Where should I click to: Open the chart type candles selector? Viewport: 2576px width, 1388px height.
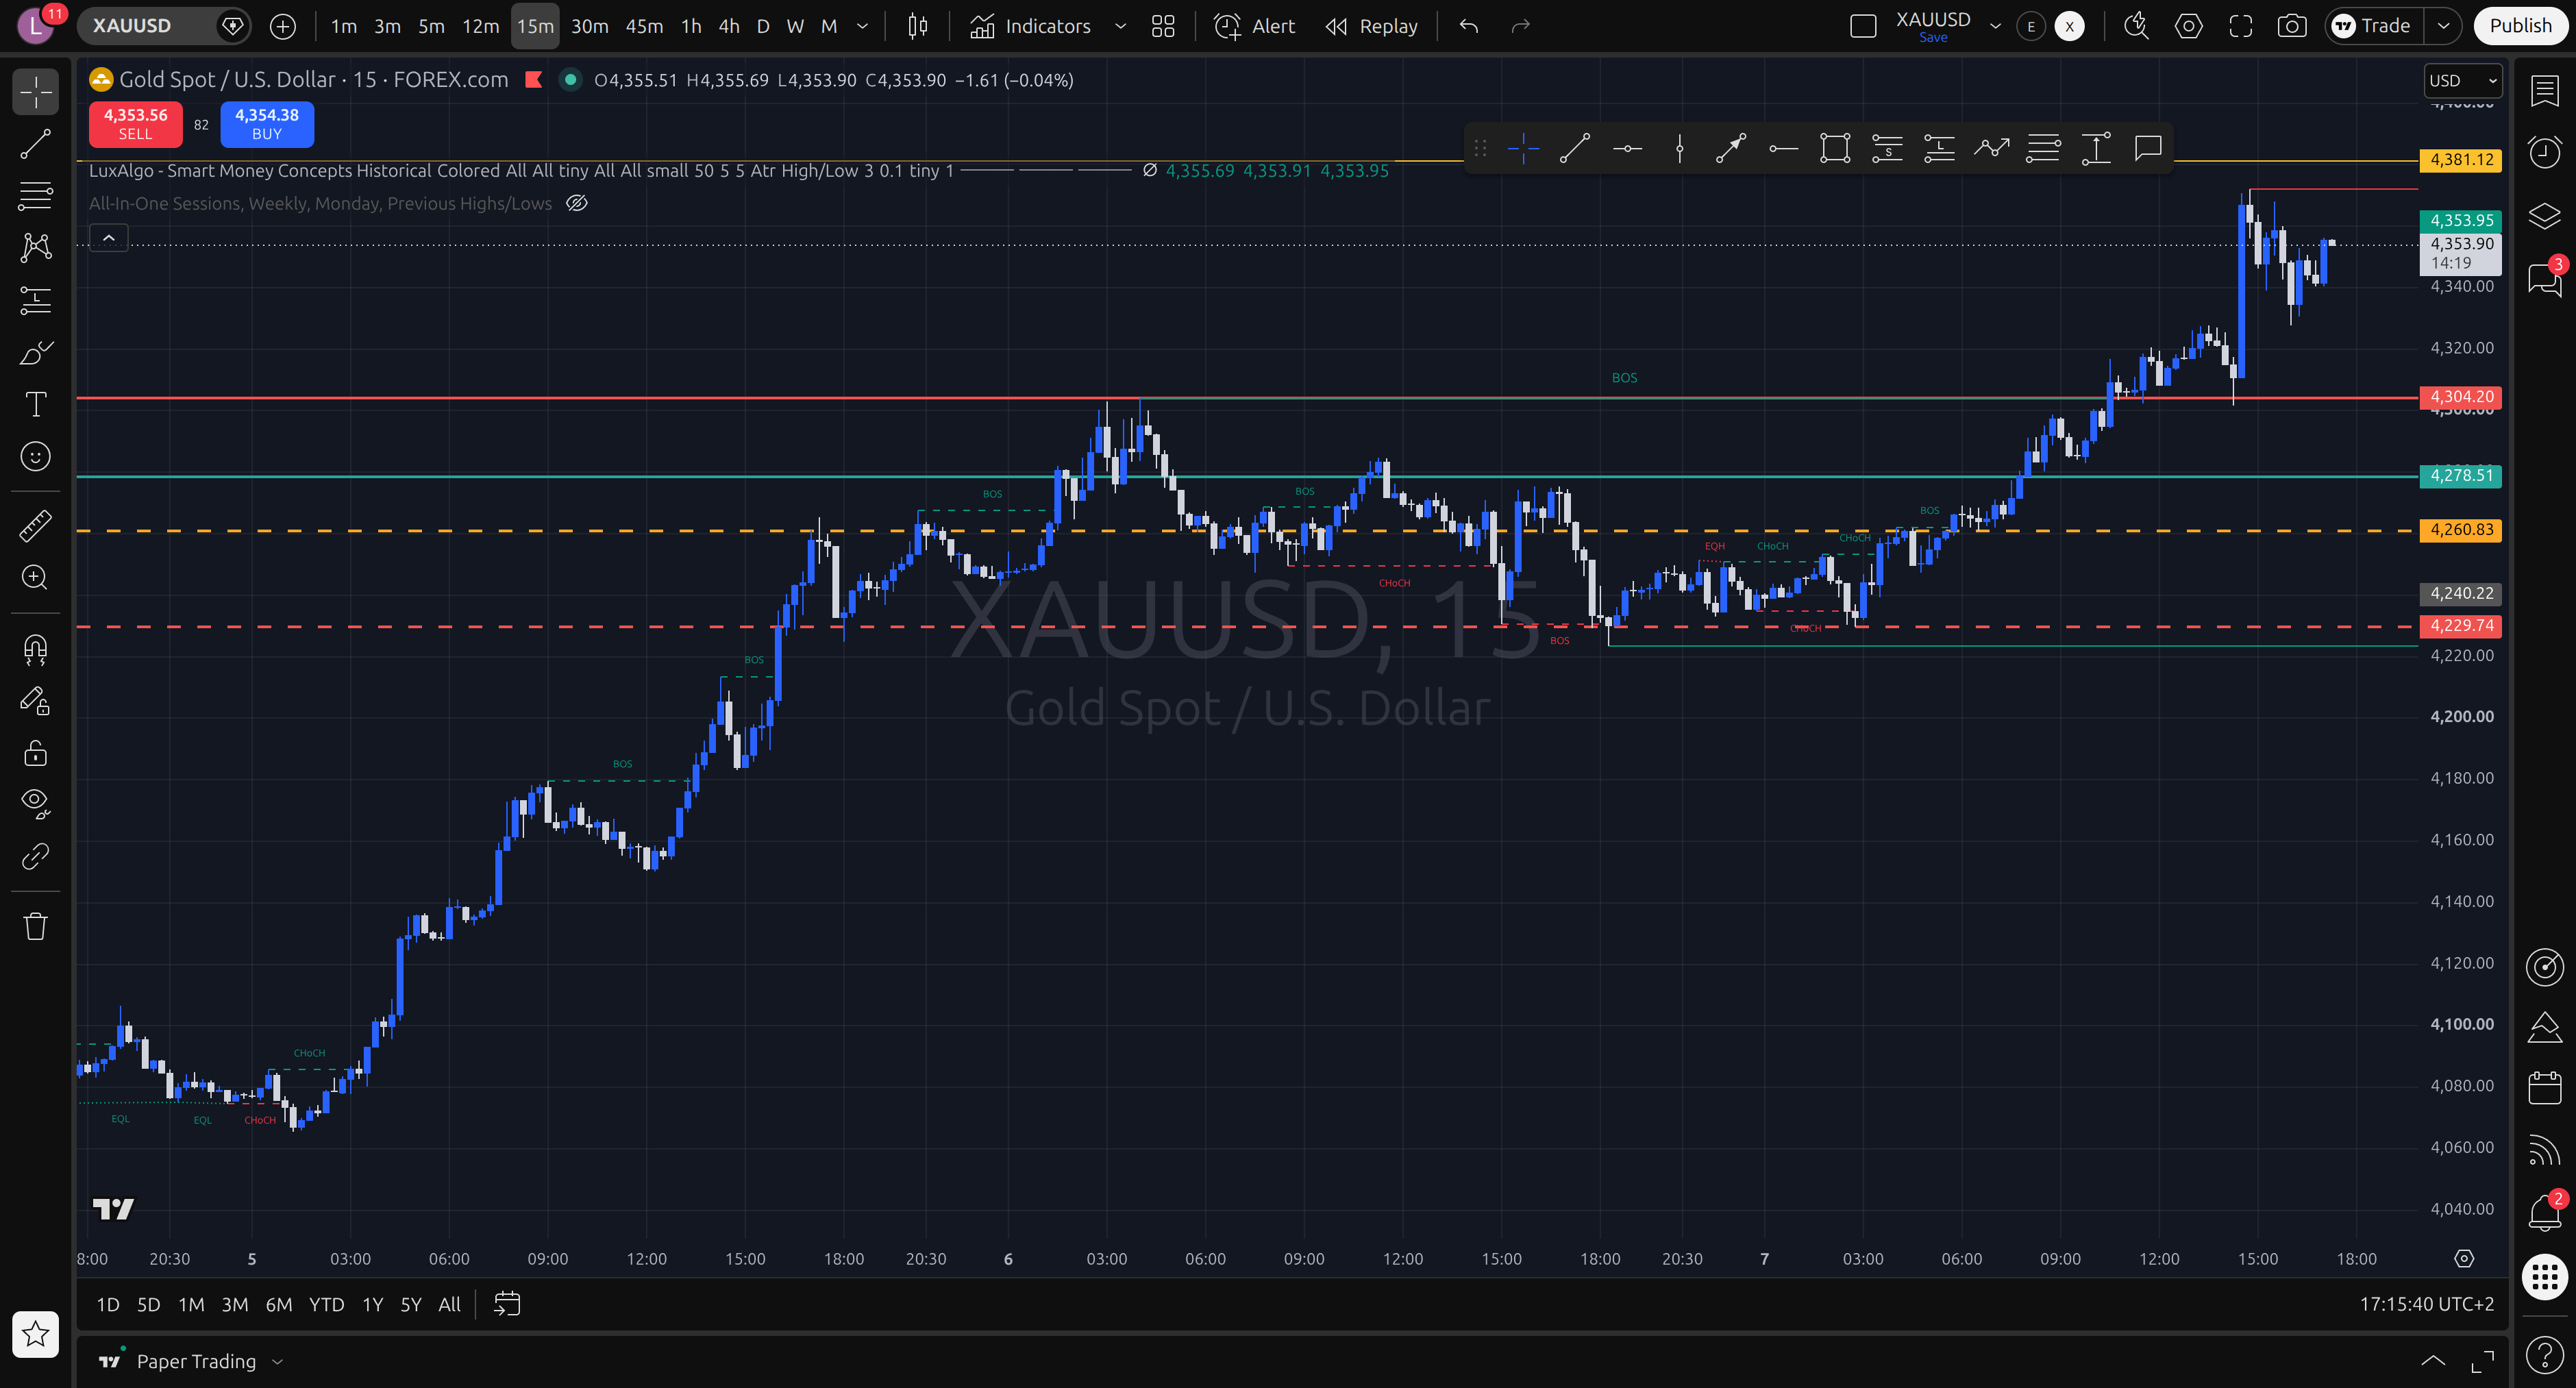[x=917, y=26]
